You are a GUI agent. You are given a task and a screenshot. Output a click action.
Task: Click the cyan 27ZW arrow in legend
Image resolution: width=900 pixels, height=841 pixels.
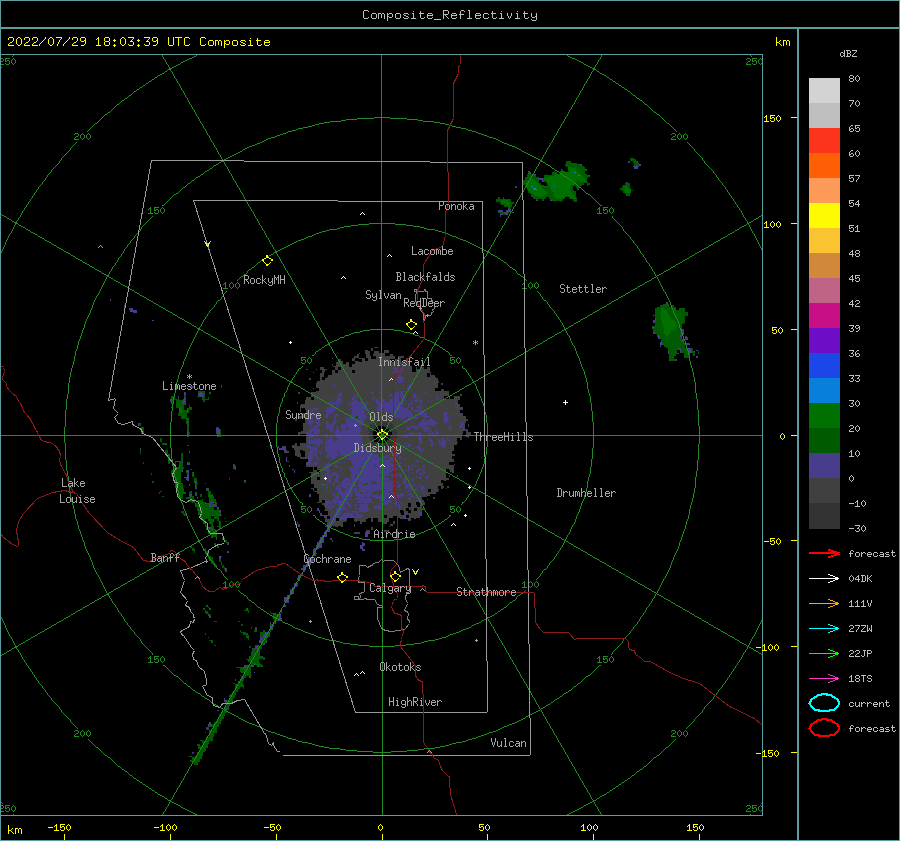click(x=824, y=629)
